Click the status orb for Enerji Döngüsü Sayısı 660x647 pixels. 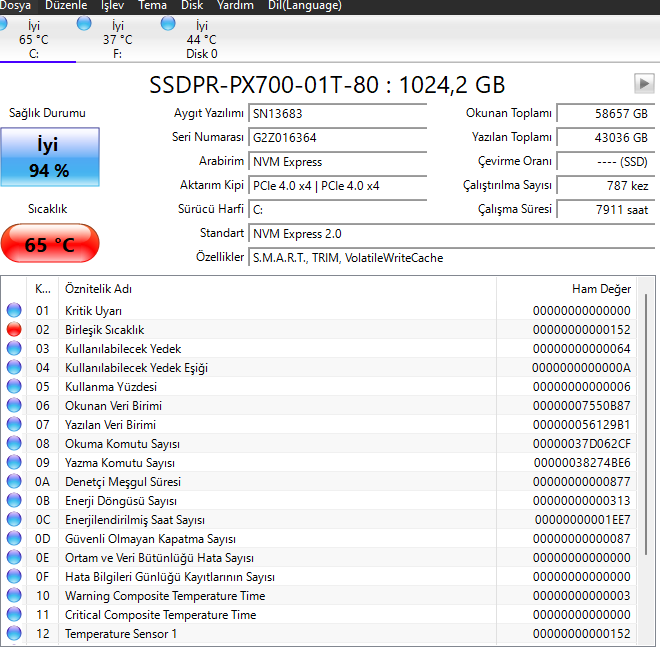point(14,500)
